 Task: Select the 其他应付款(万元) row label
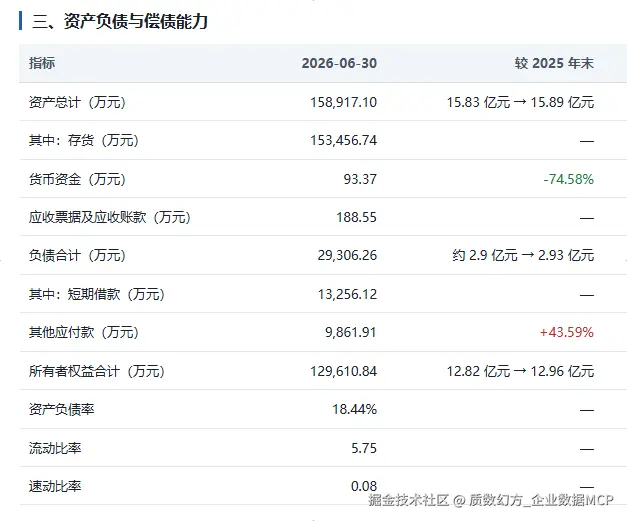(84, 332)
